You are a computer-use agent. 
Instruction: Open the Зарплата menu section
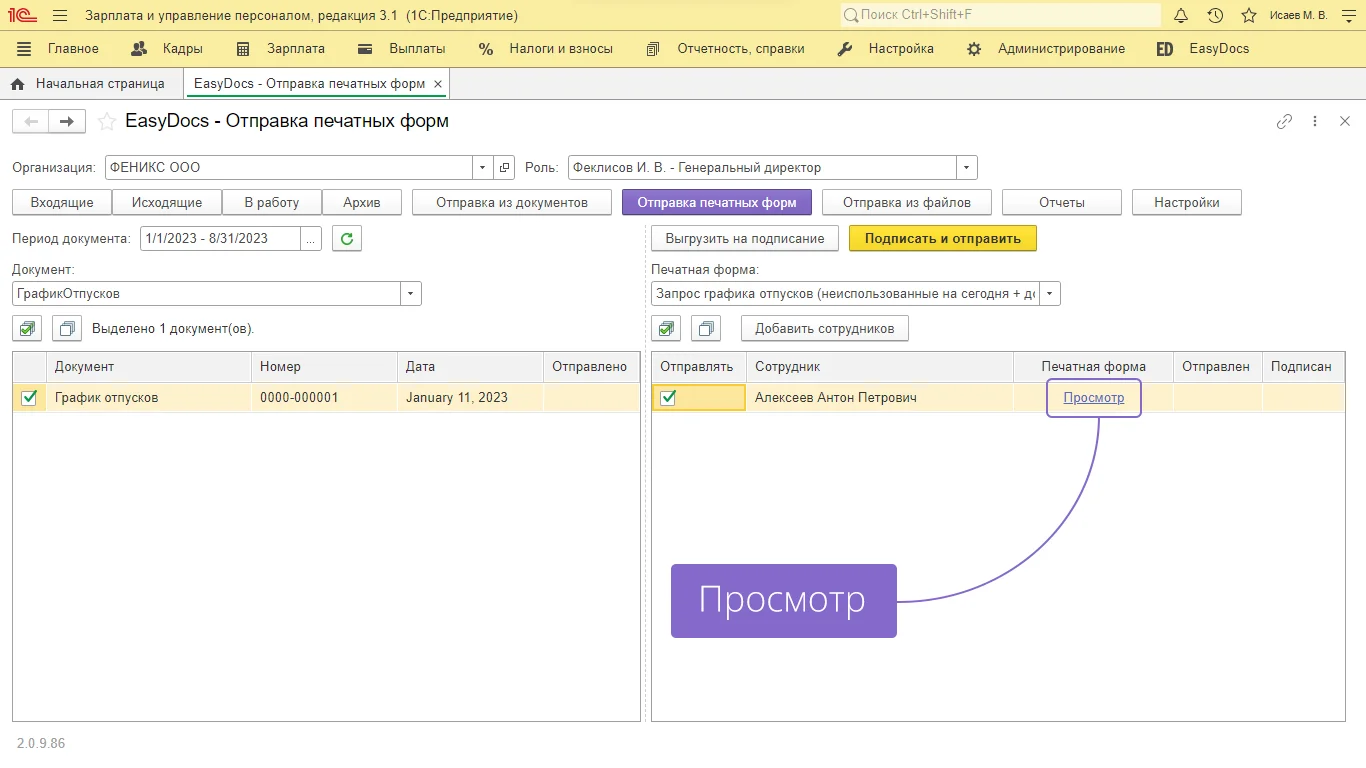click(x=281, y=49)
